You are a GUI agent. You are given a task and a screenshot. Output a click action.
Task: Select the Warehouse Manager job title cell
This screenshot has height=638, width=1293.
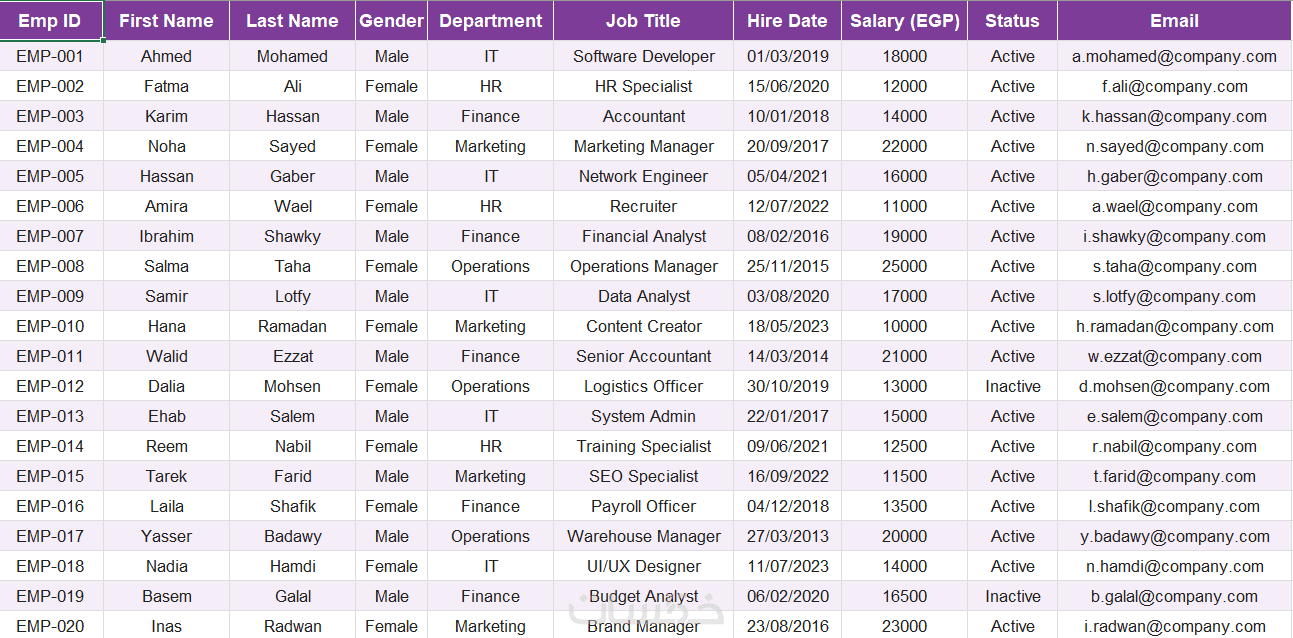[643, 536]
